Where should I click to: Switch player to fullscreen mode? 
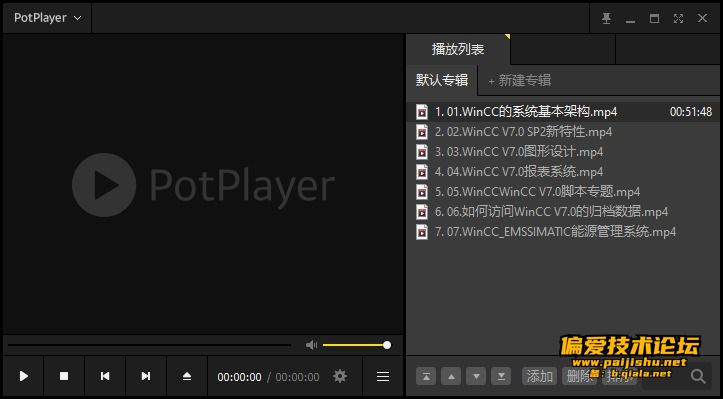[678, 18]
